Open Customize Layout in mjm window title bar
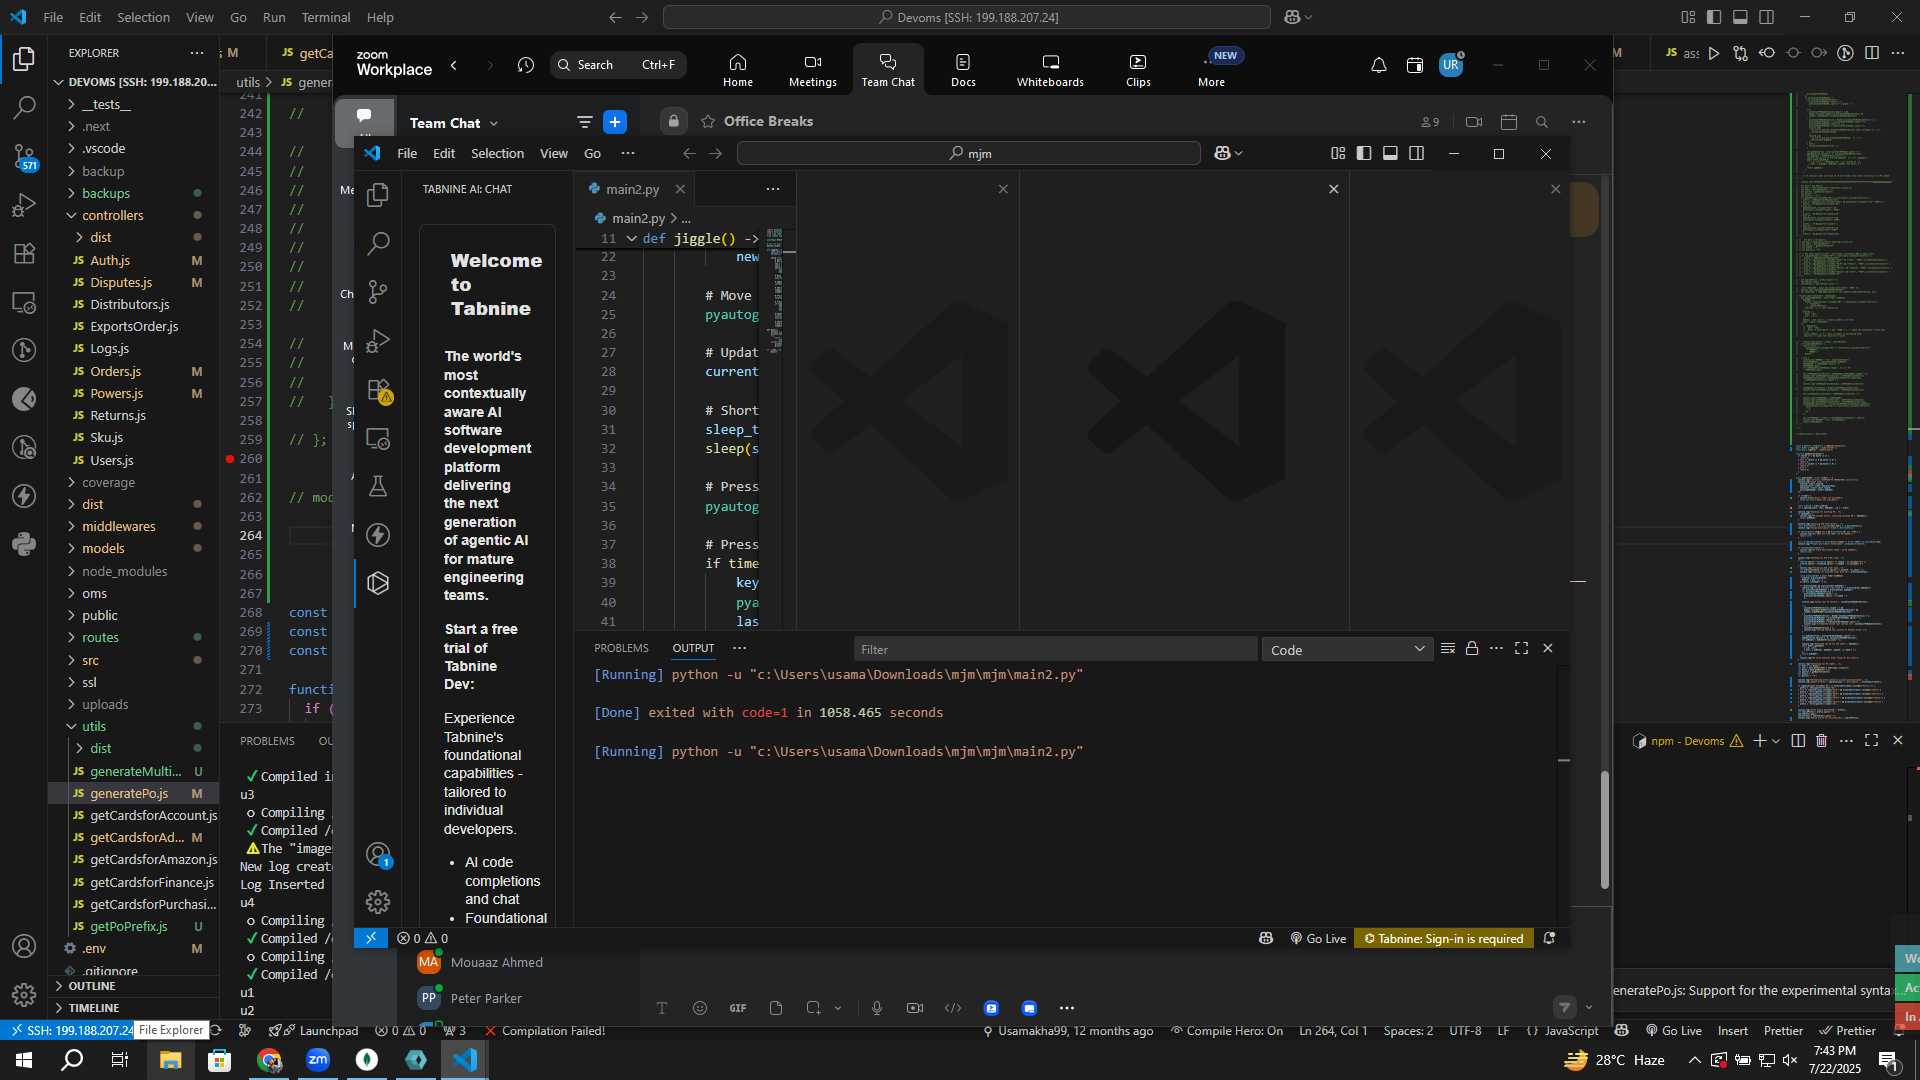The image size is (1920, 1080). pyautogui.click(x=1338, y=153)
